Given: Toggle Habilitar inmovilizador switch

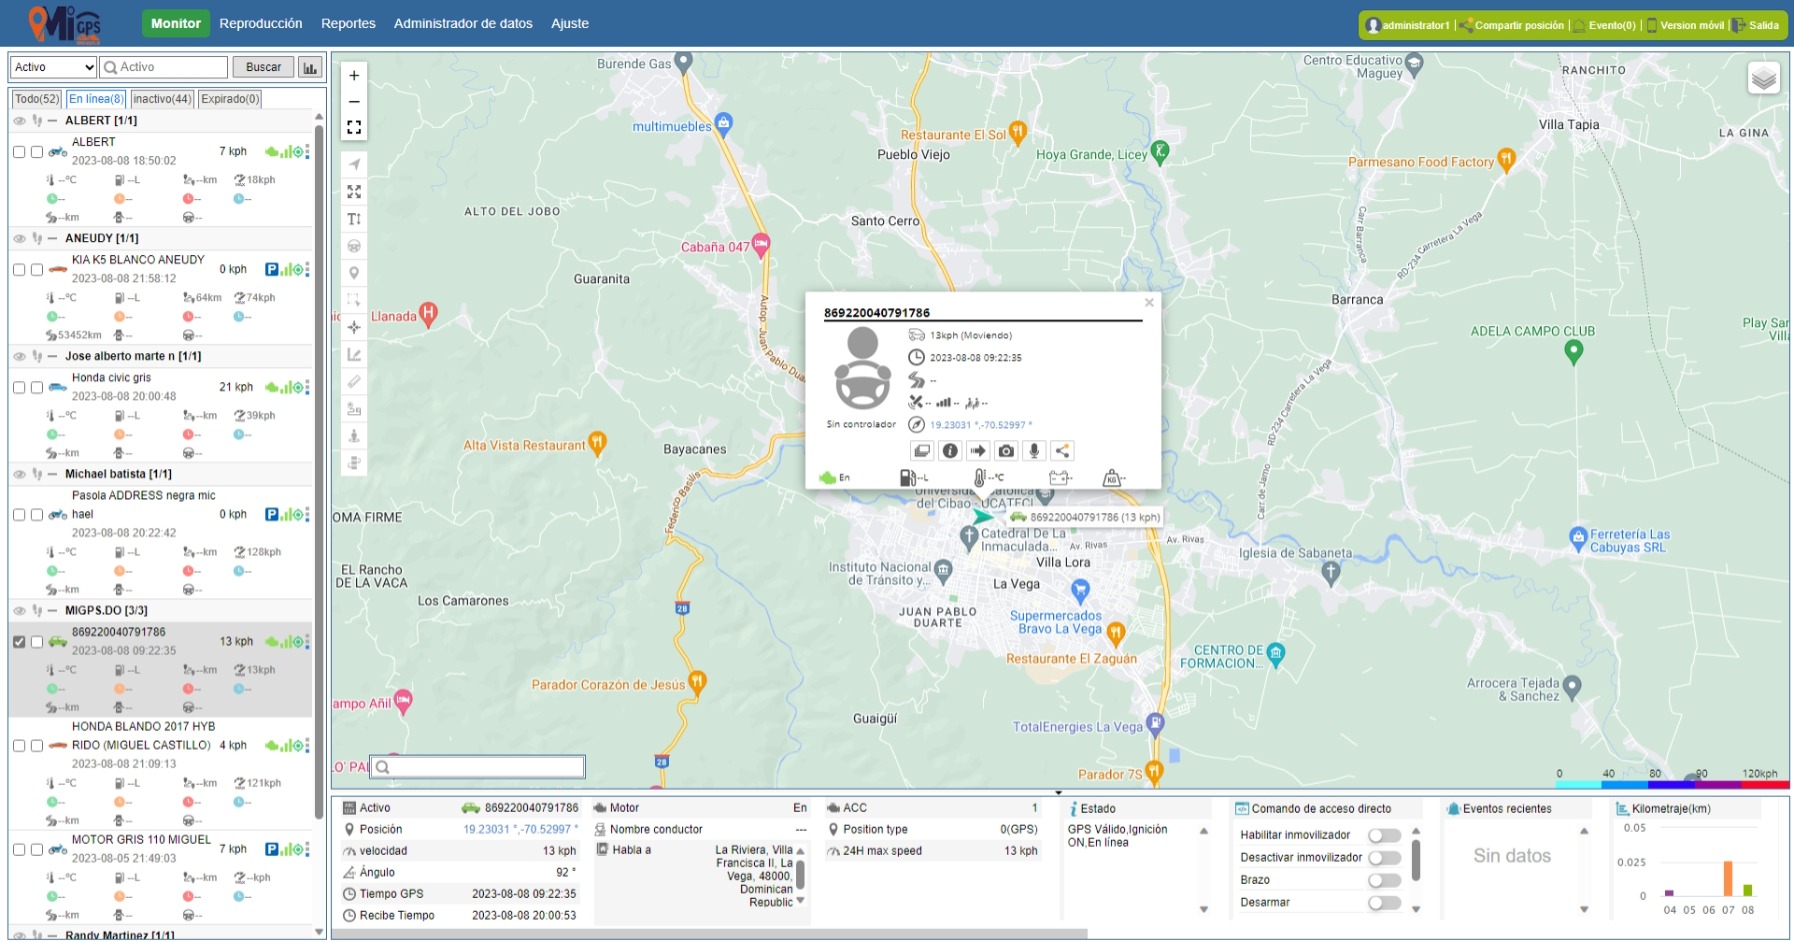Looking at the screenshot, I should [x=1384, y=836].
